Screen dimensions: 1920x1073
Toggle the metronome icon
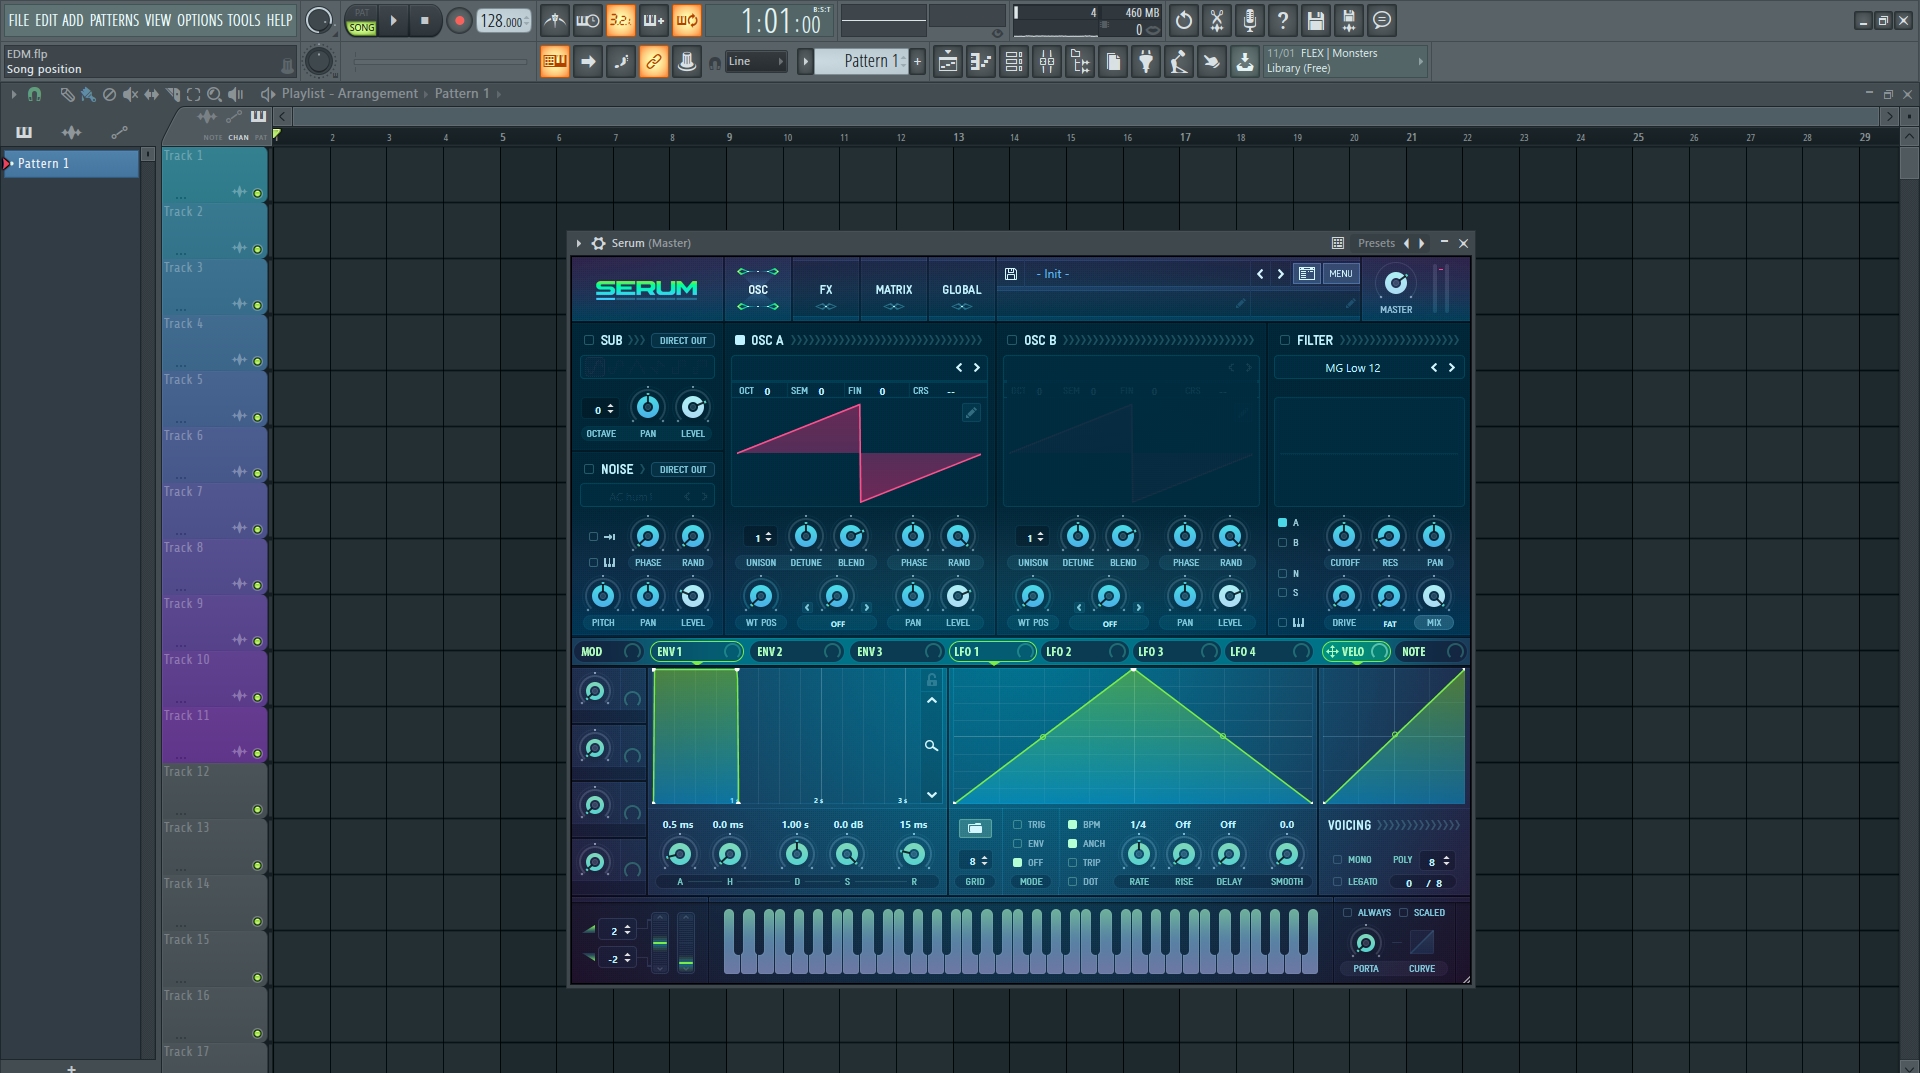(555, 20)
